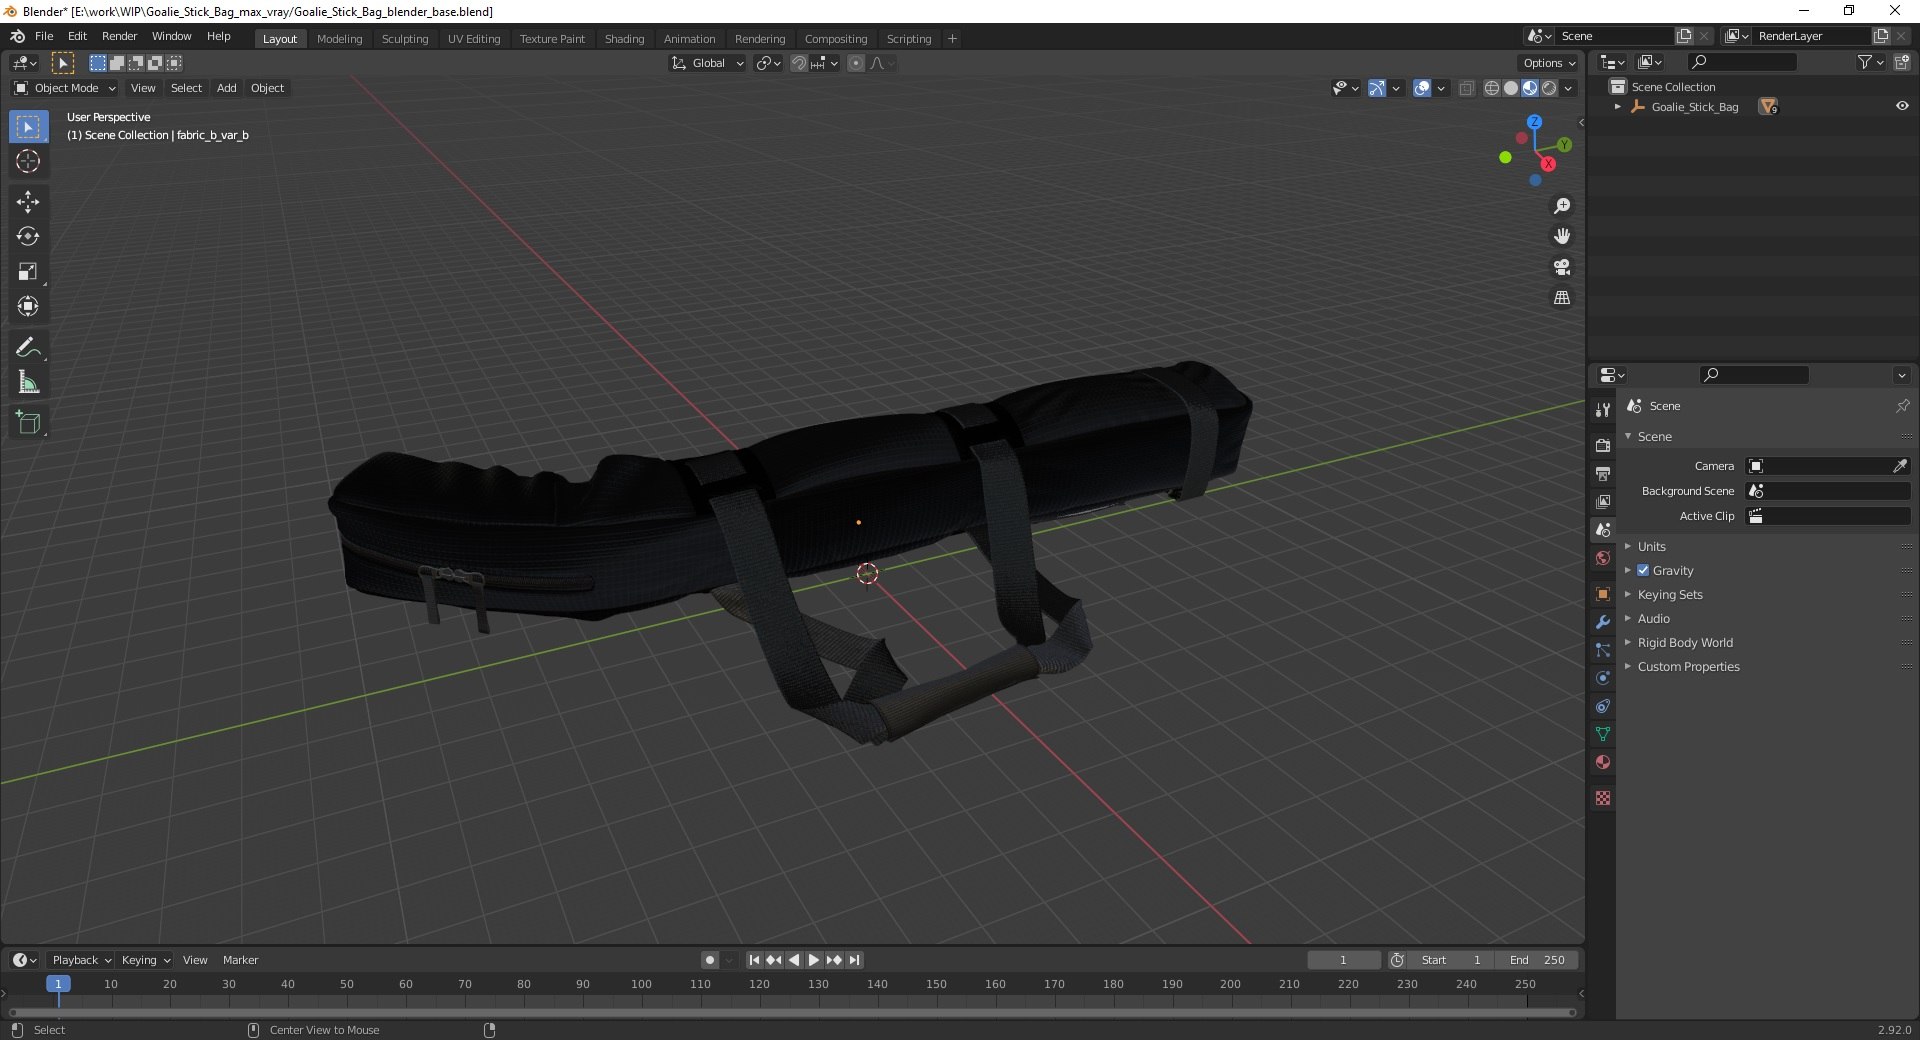Switch to wireframe viewport shading
This screenshot has height=1040, width=1920.
(x=1492, y=88)
